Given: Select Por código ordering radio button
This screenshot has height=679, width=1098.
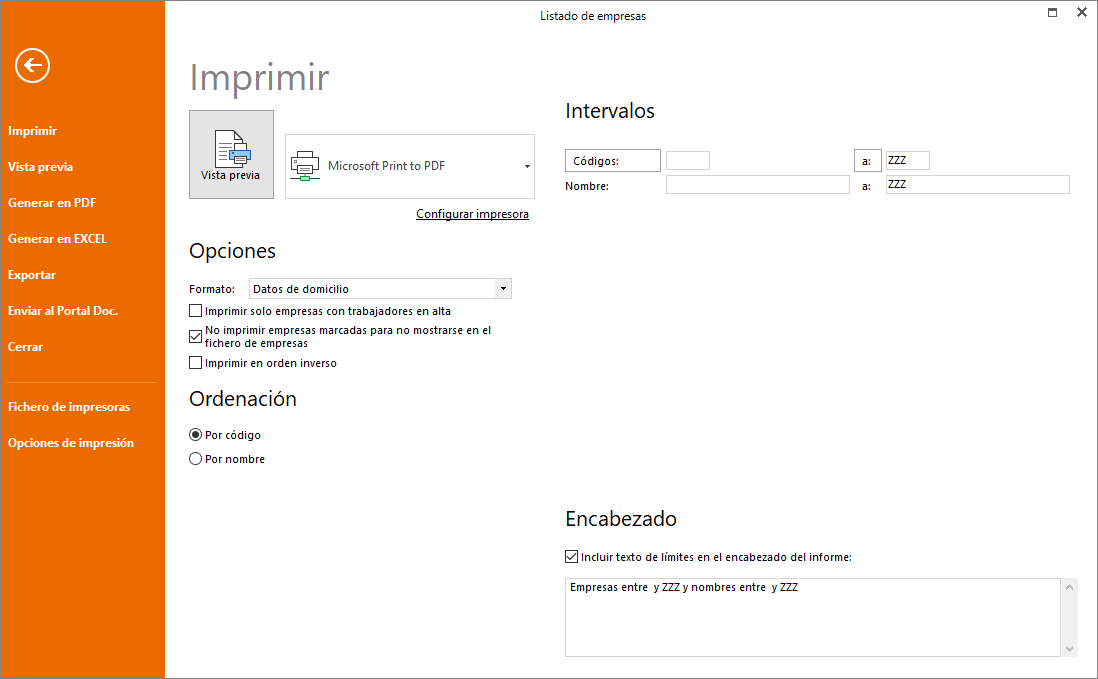Looking at the screenshot, I should 195,435.
